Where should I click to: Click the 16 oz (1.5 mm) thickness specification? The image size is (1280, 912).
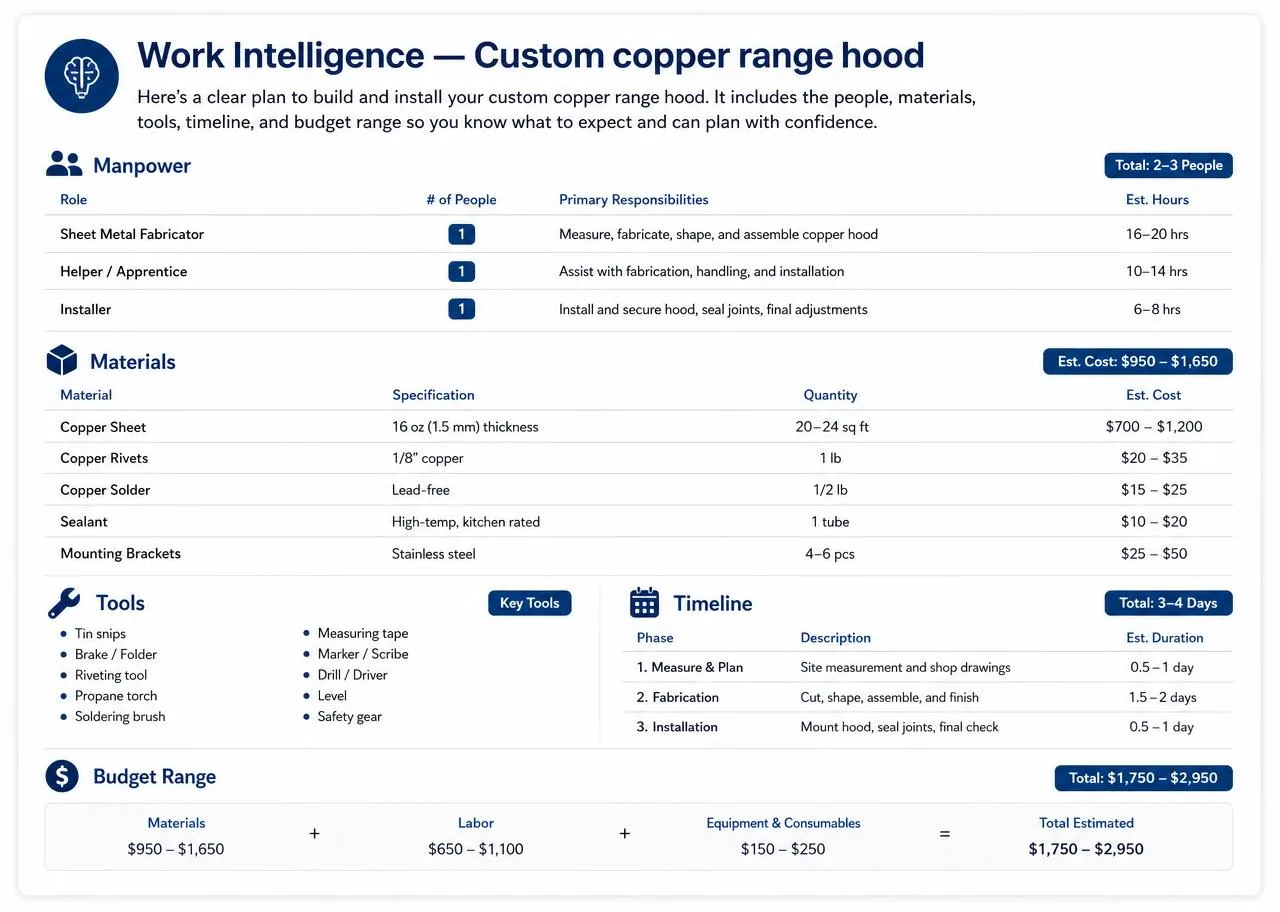(x=465, y=427)
